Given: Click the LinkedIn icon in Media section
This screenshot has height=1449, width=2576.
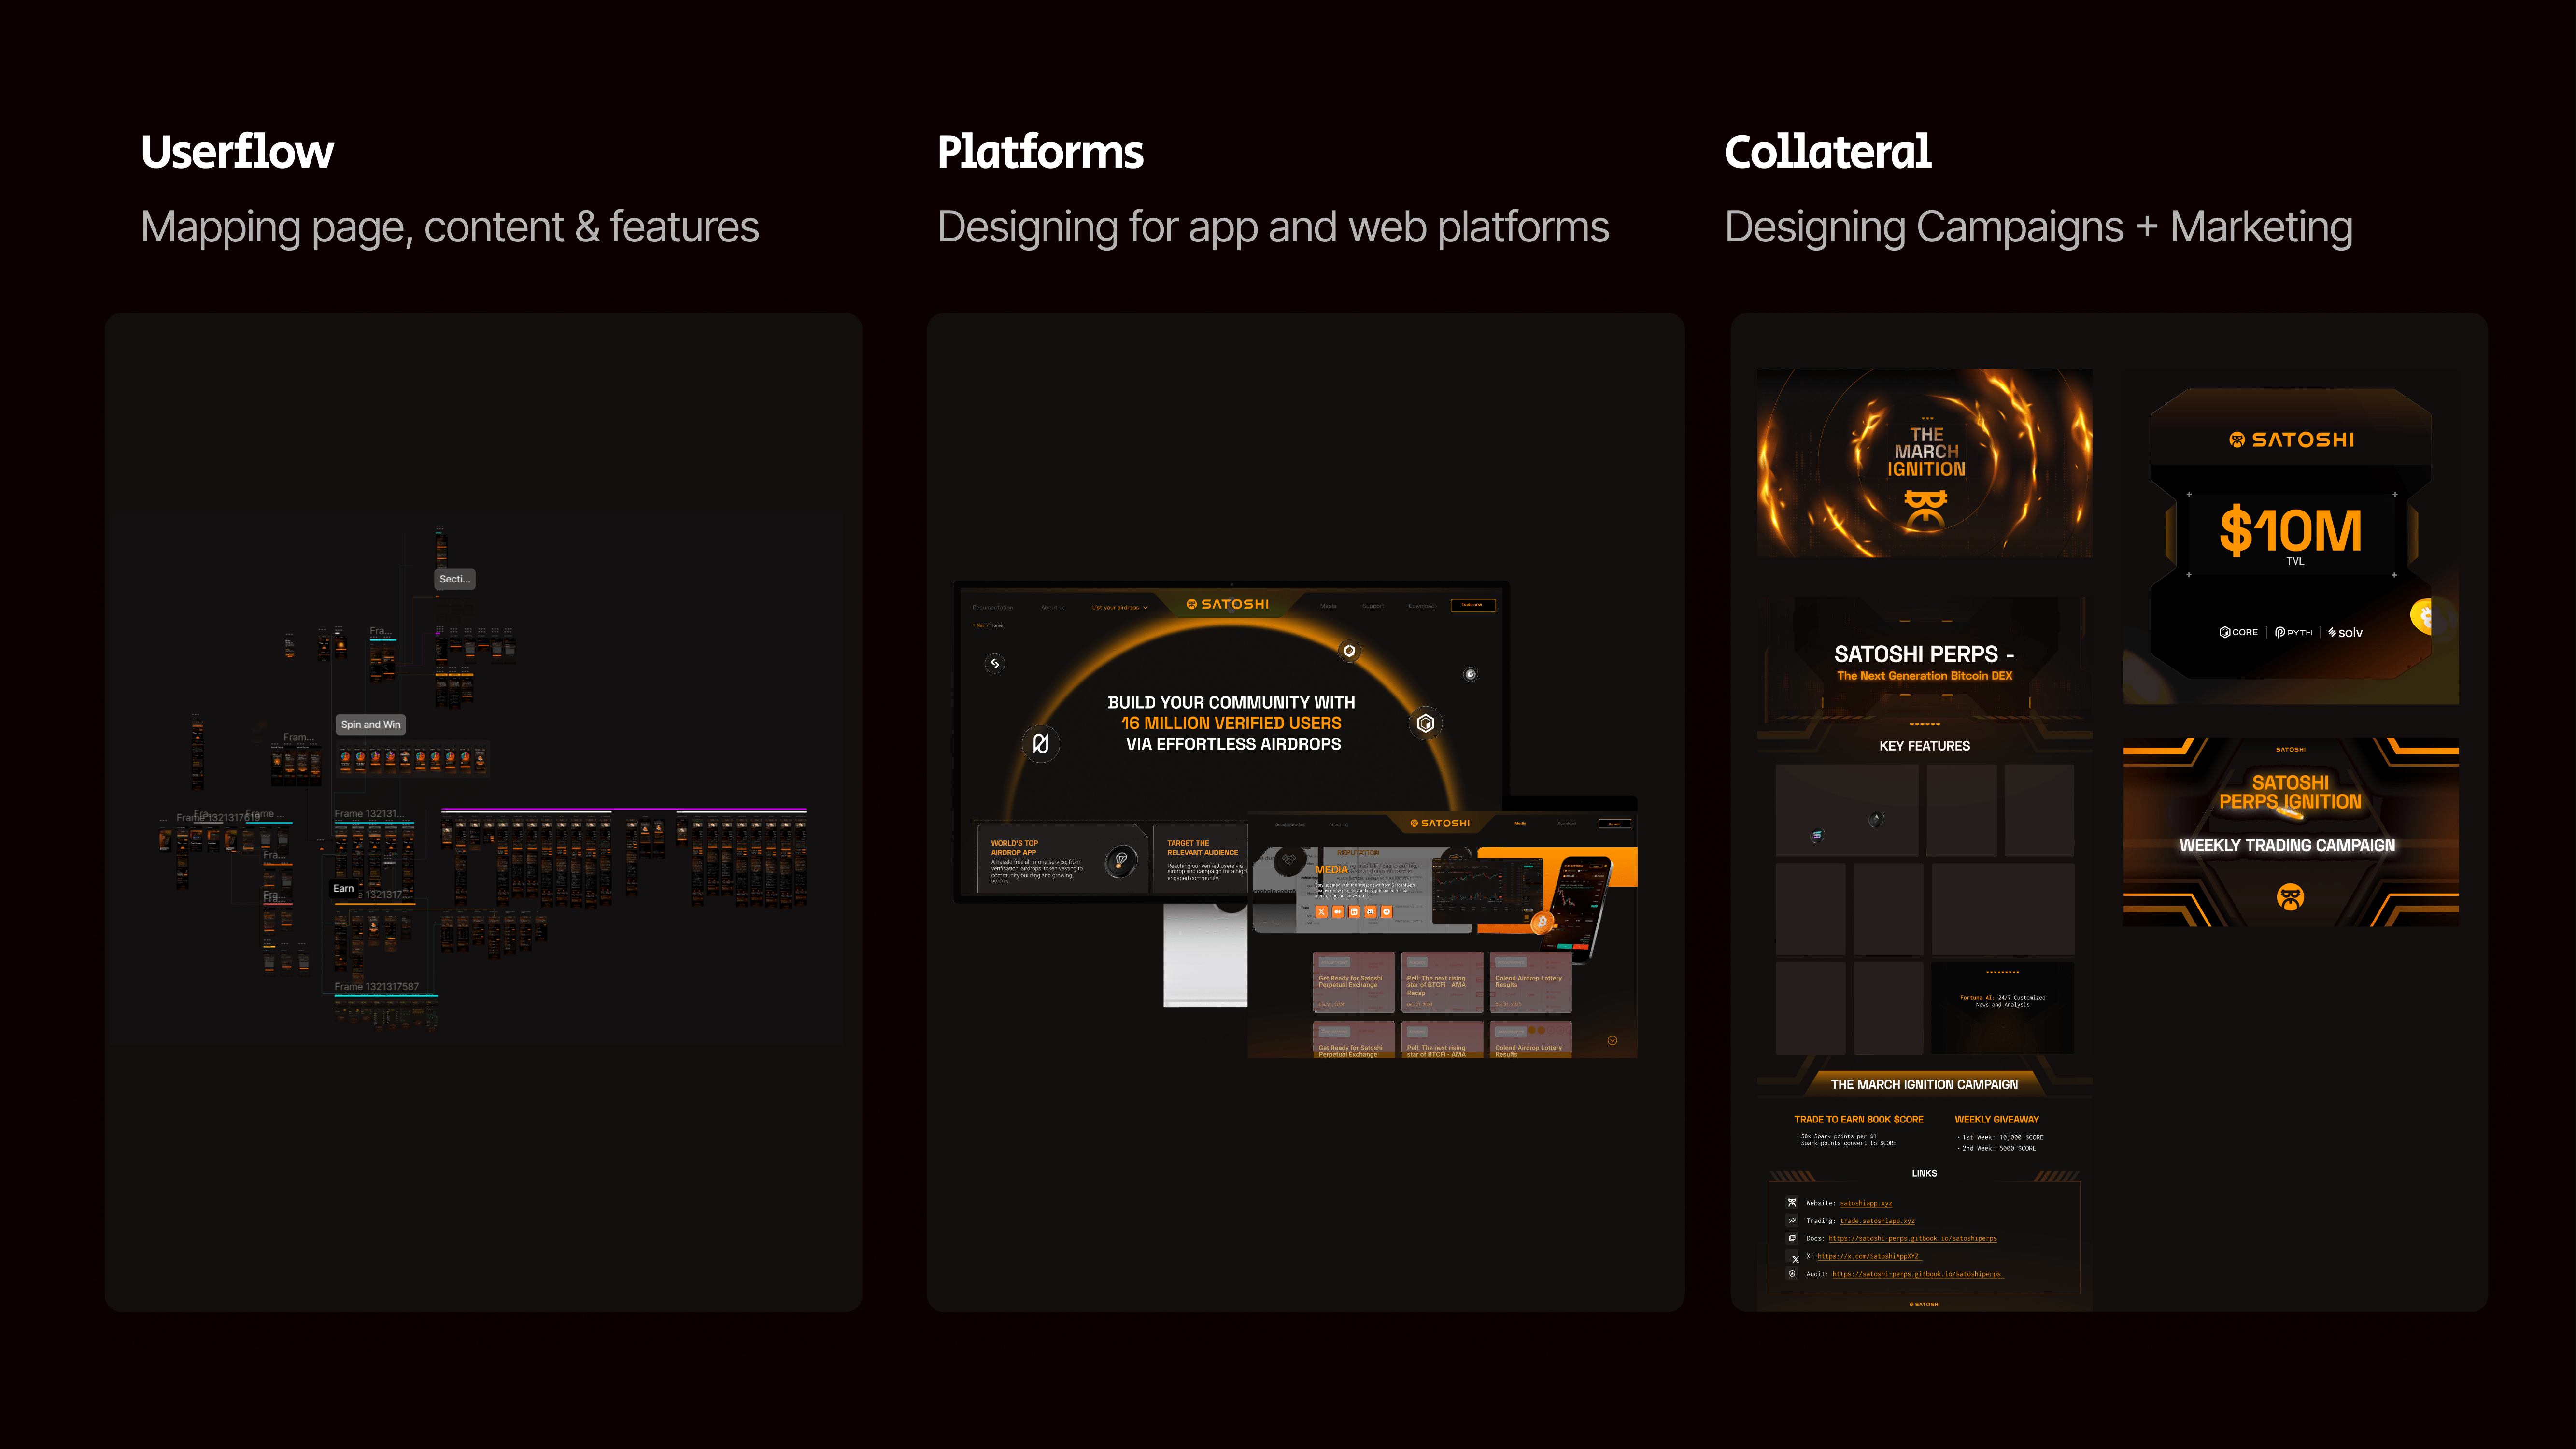Looking at the screenshot, I should click(1354, 912).
